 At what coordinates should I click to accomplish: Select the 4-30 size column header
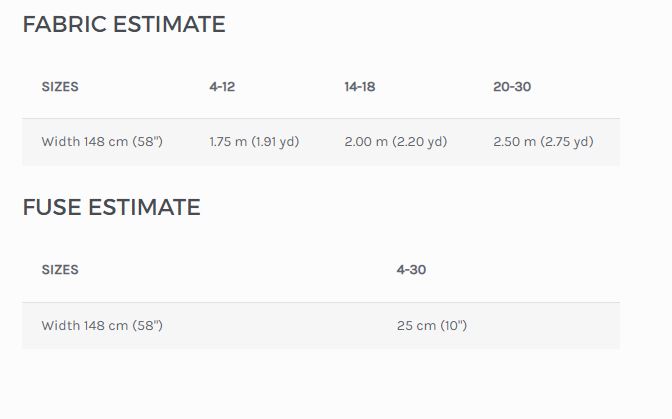point(411,270)
